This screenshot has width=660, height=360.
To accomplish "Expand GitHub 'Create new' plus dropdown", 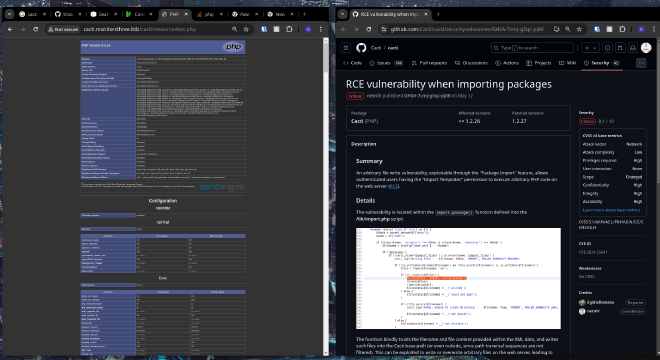I will point(590,48).
